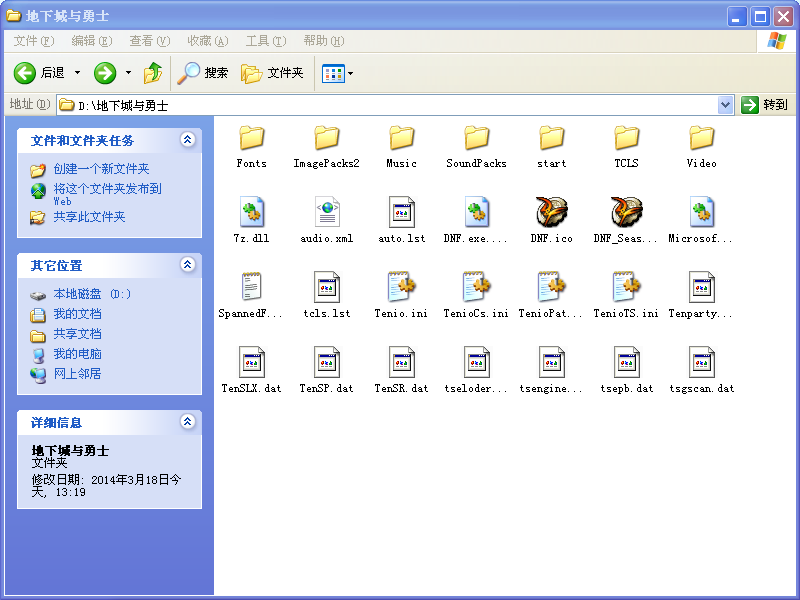Image resolution: width=800 pixels, height=600 pixels.
Task: Open the 文件(F) menu
Action: click(x=34, y=41)
